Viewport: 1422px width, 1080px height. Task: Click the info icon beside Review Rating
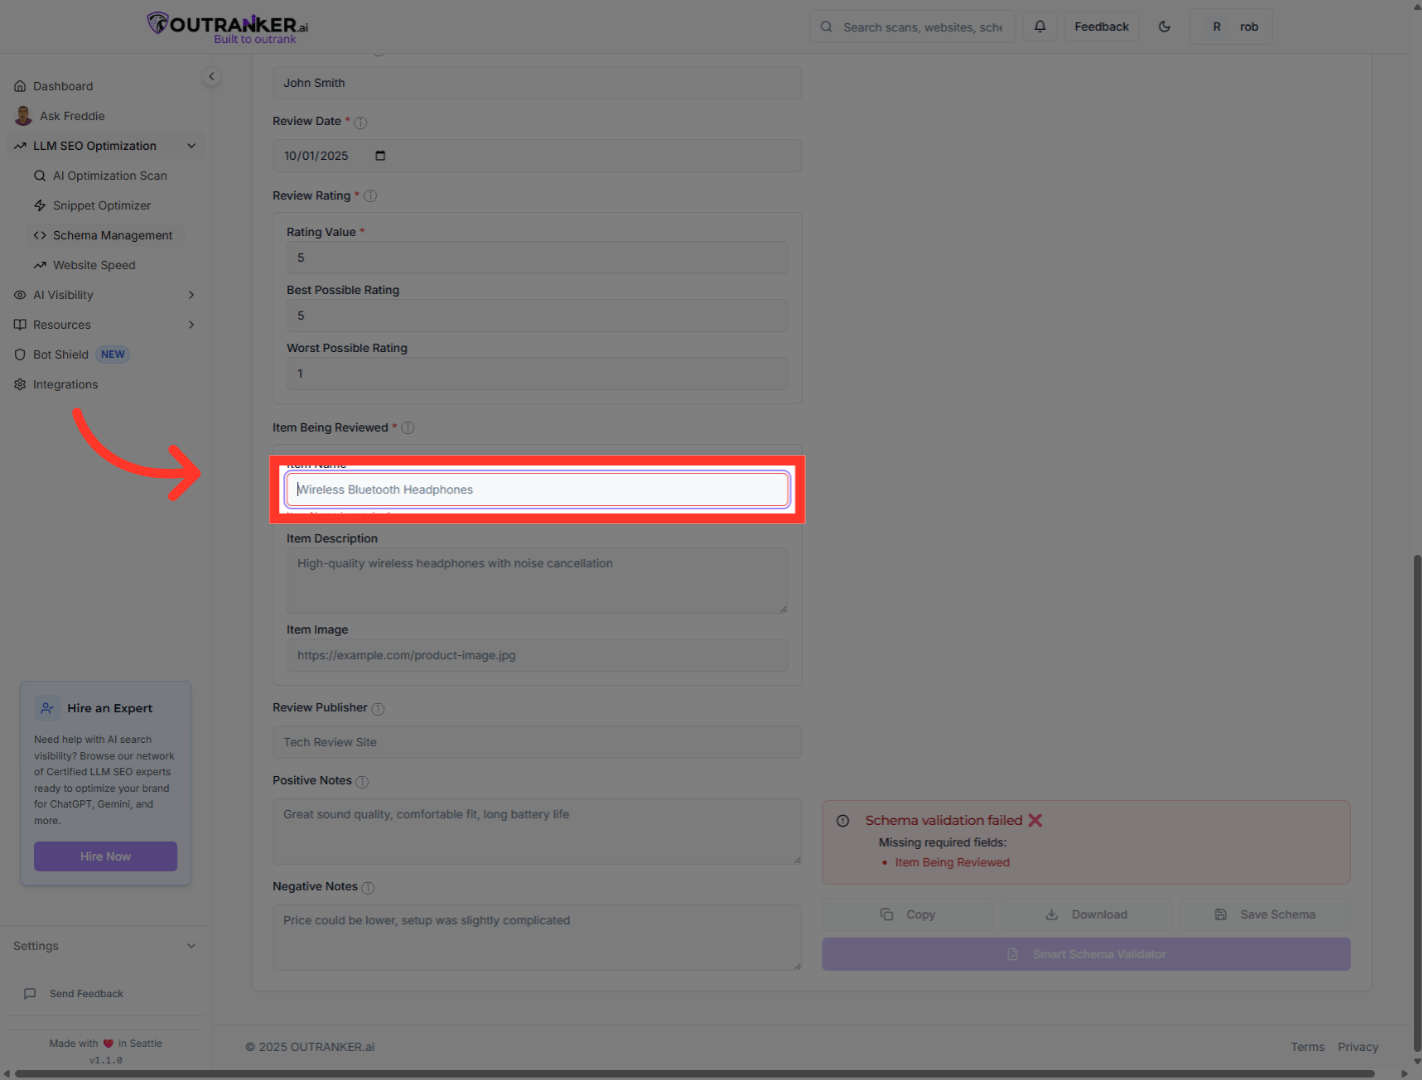(x=370, y=196)
